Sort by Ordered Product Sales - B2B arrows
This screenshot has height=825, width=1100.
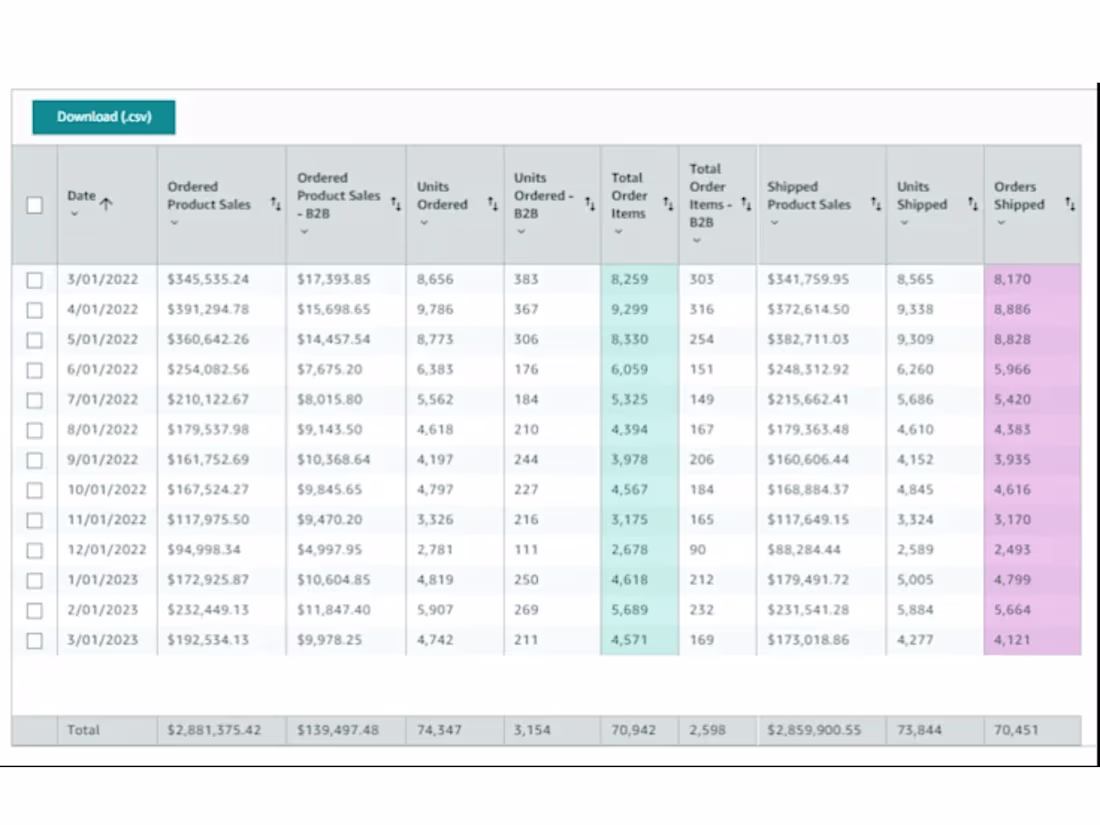pos(396,204)
